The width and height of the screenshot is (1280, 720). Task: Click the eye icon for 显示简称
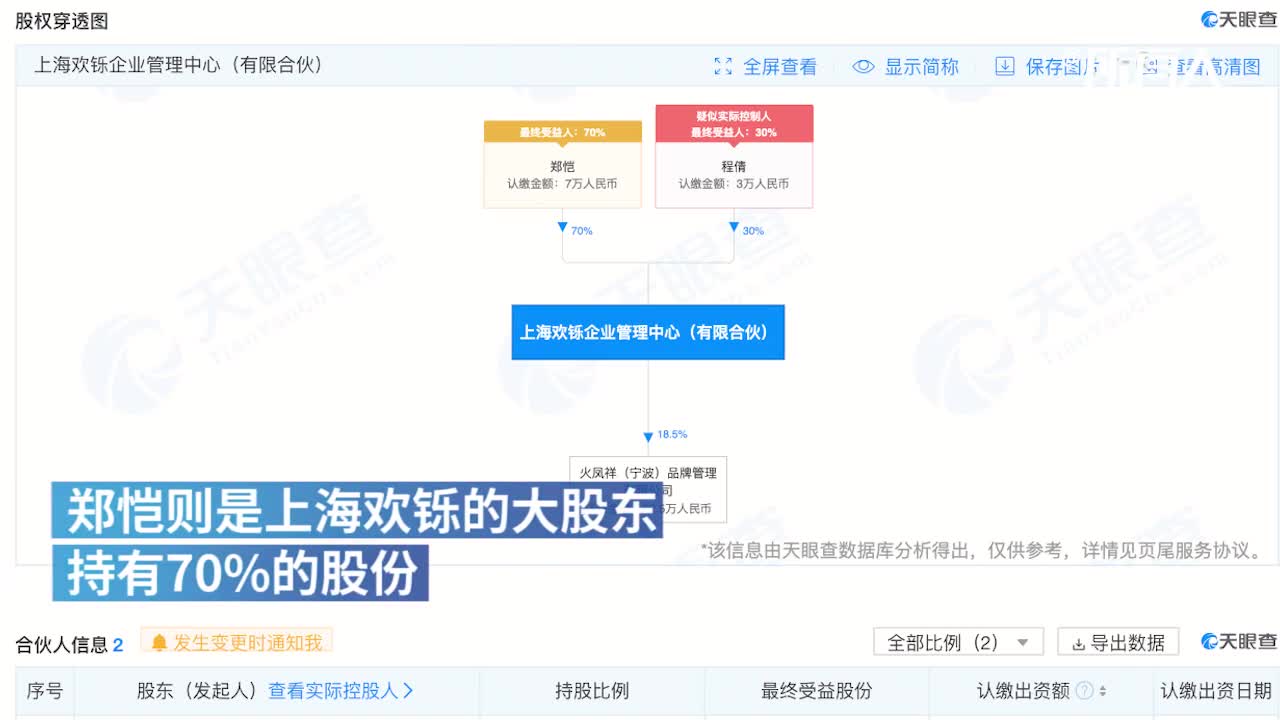[x=863, y=67]
